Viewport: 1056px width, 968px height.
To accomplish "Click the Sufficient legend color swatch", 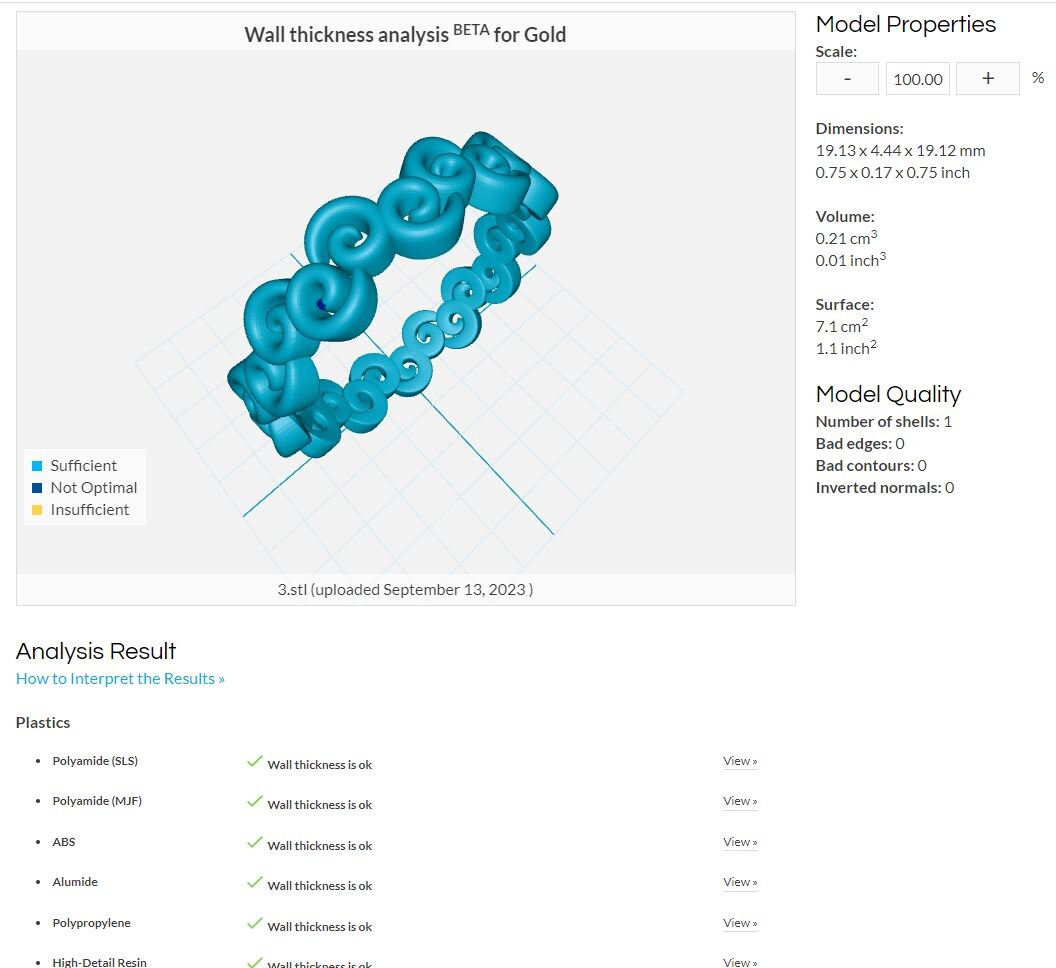I will click(37, 465).
